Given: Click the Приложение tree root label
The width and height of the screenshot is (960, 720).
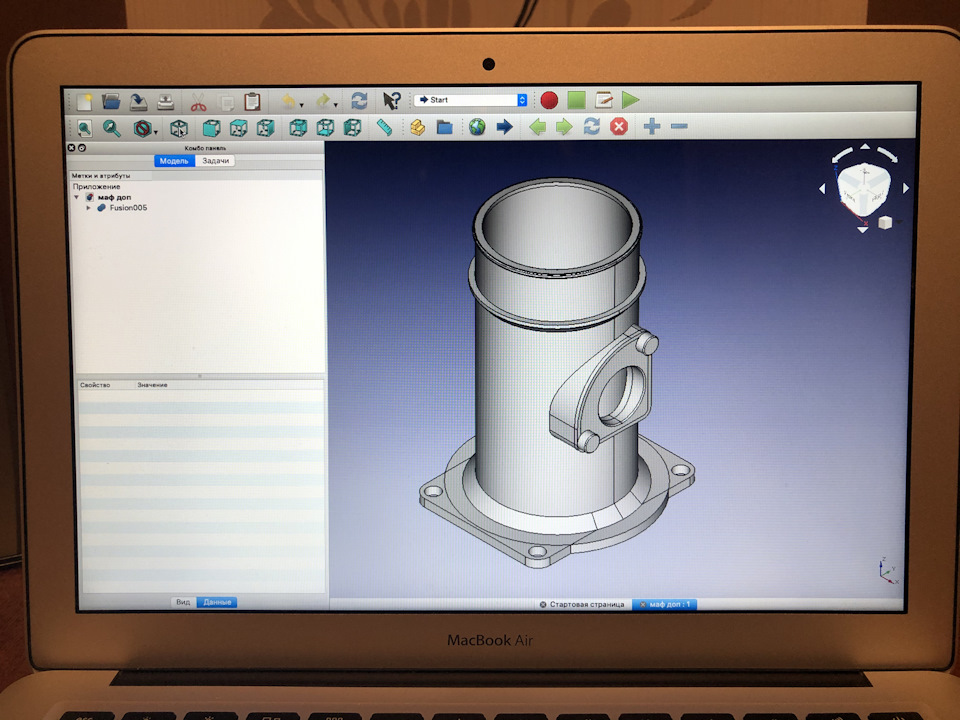Looking at the screenshot, I should 96,187.
